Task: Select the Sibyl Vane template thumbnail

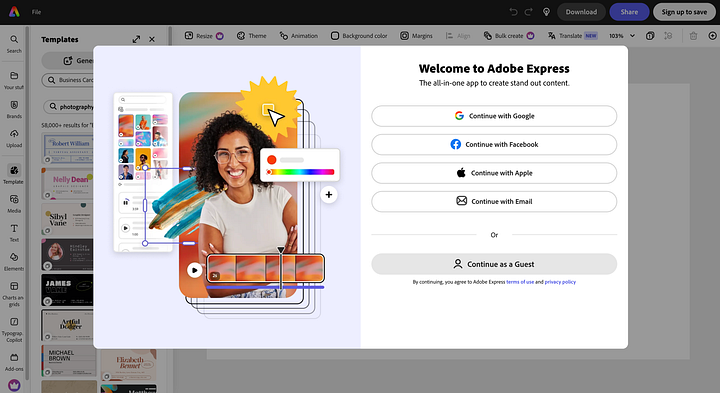Action: 68,219
